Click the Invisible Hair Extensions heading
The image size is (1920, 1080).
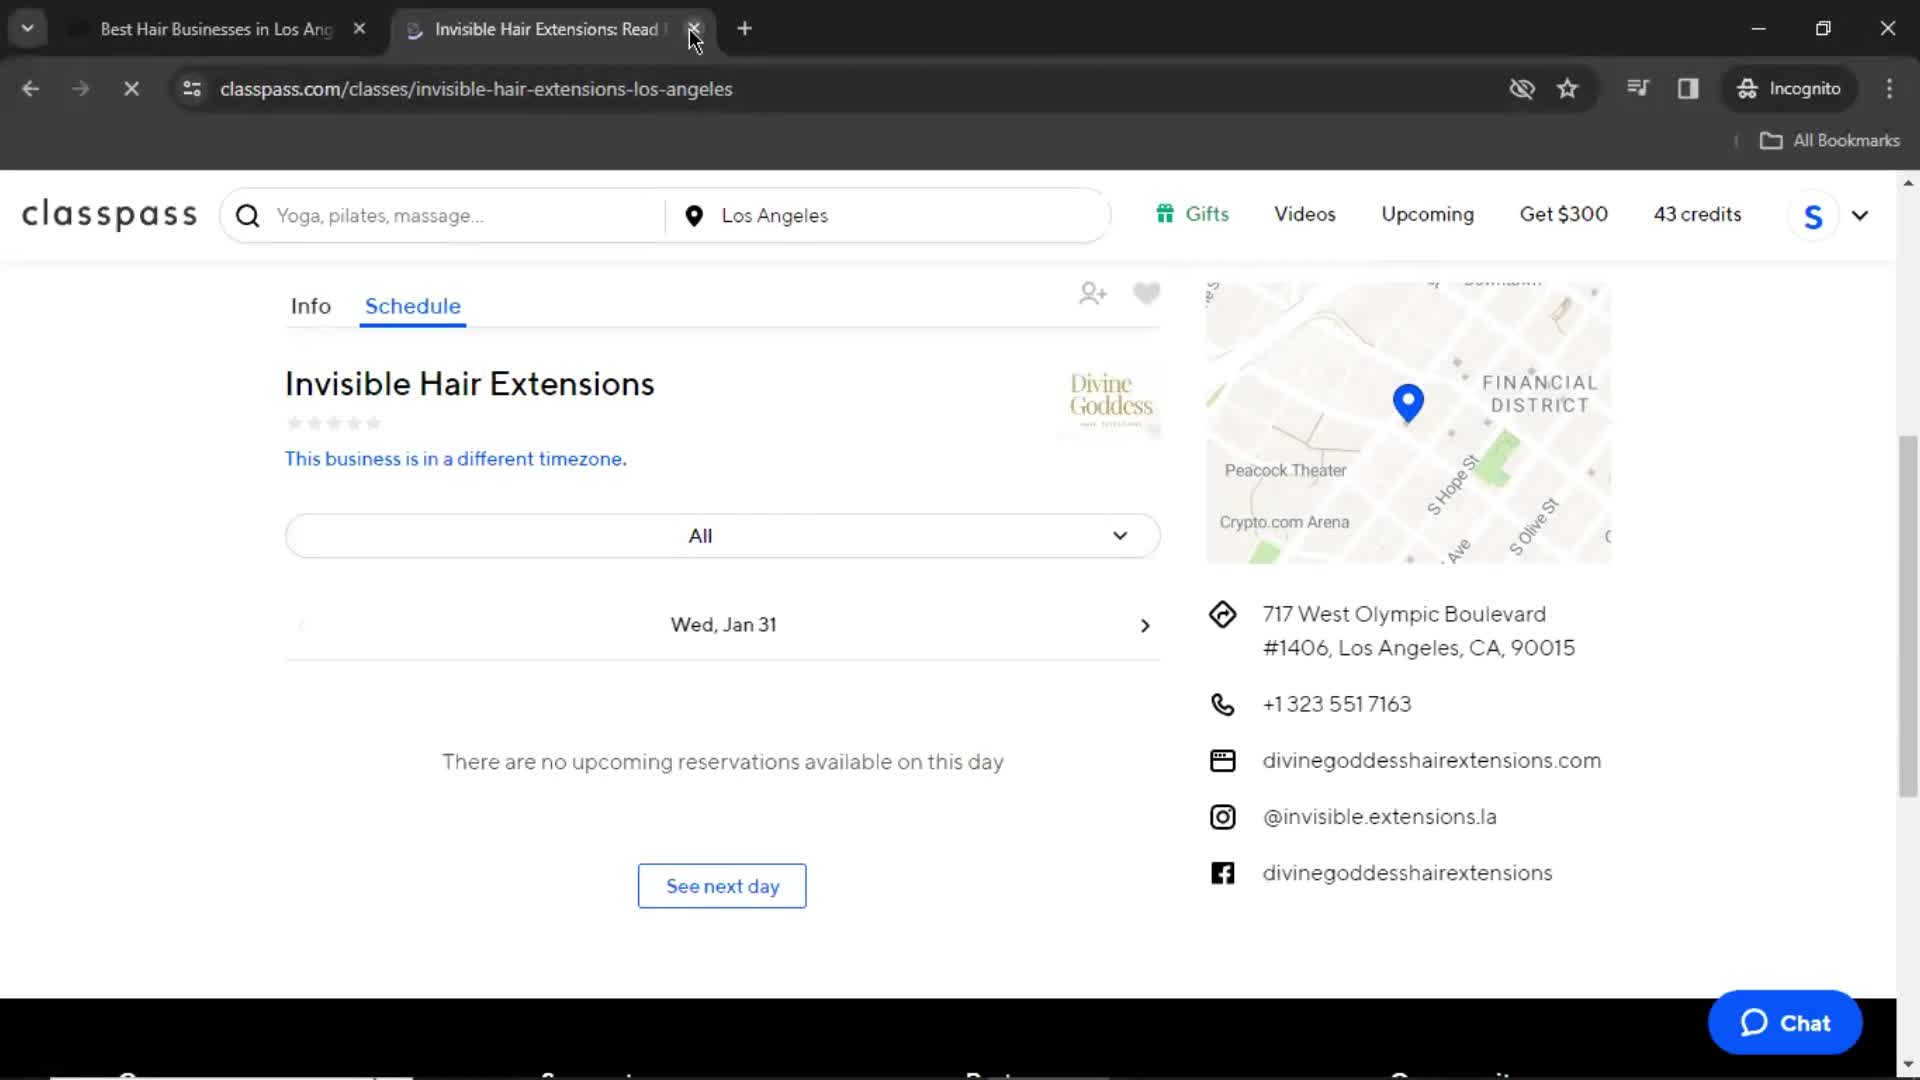click(470, 384)
